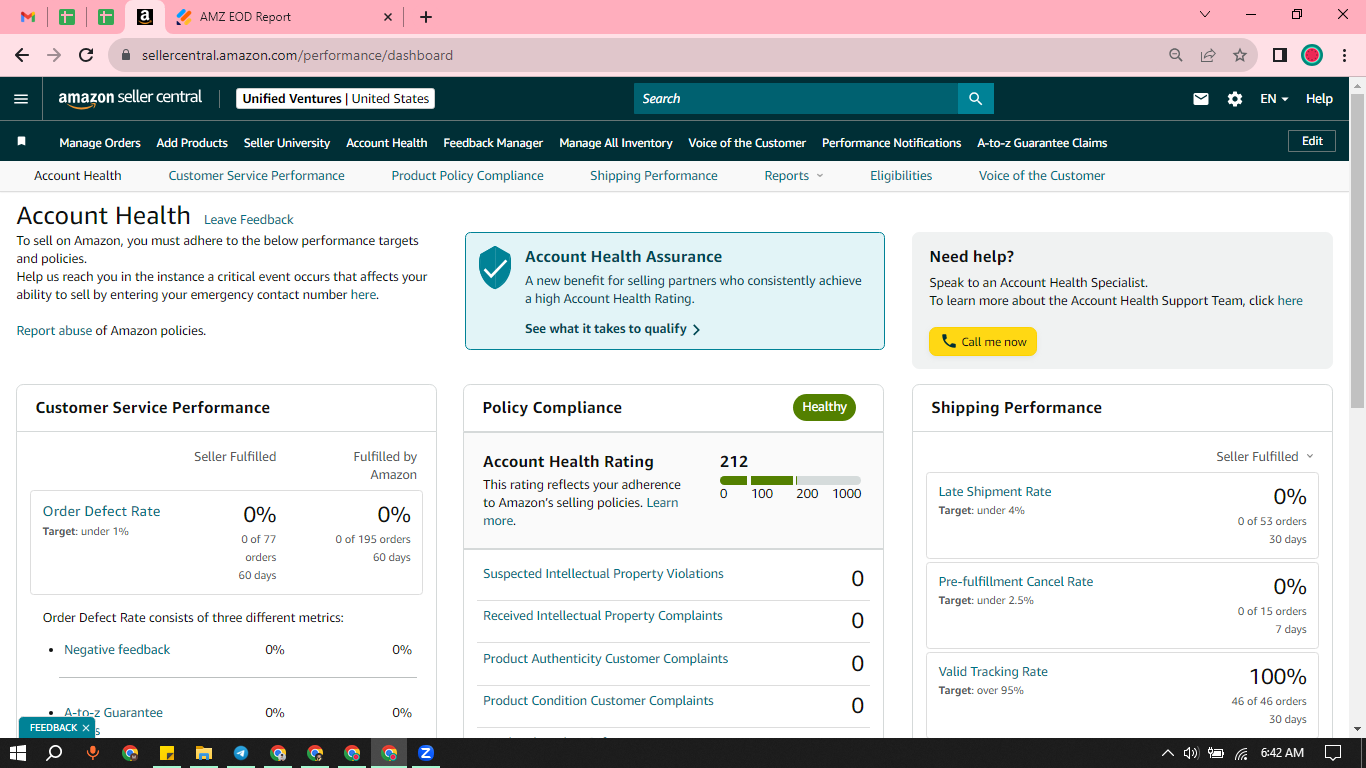Open Chrome three-dot menu
This screenshot has width=1366, height=768.
coord(1343,55)
